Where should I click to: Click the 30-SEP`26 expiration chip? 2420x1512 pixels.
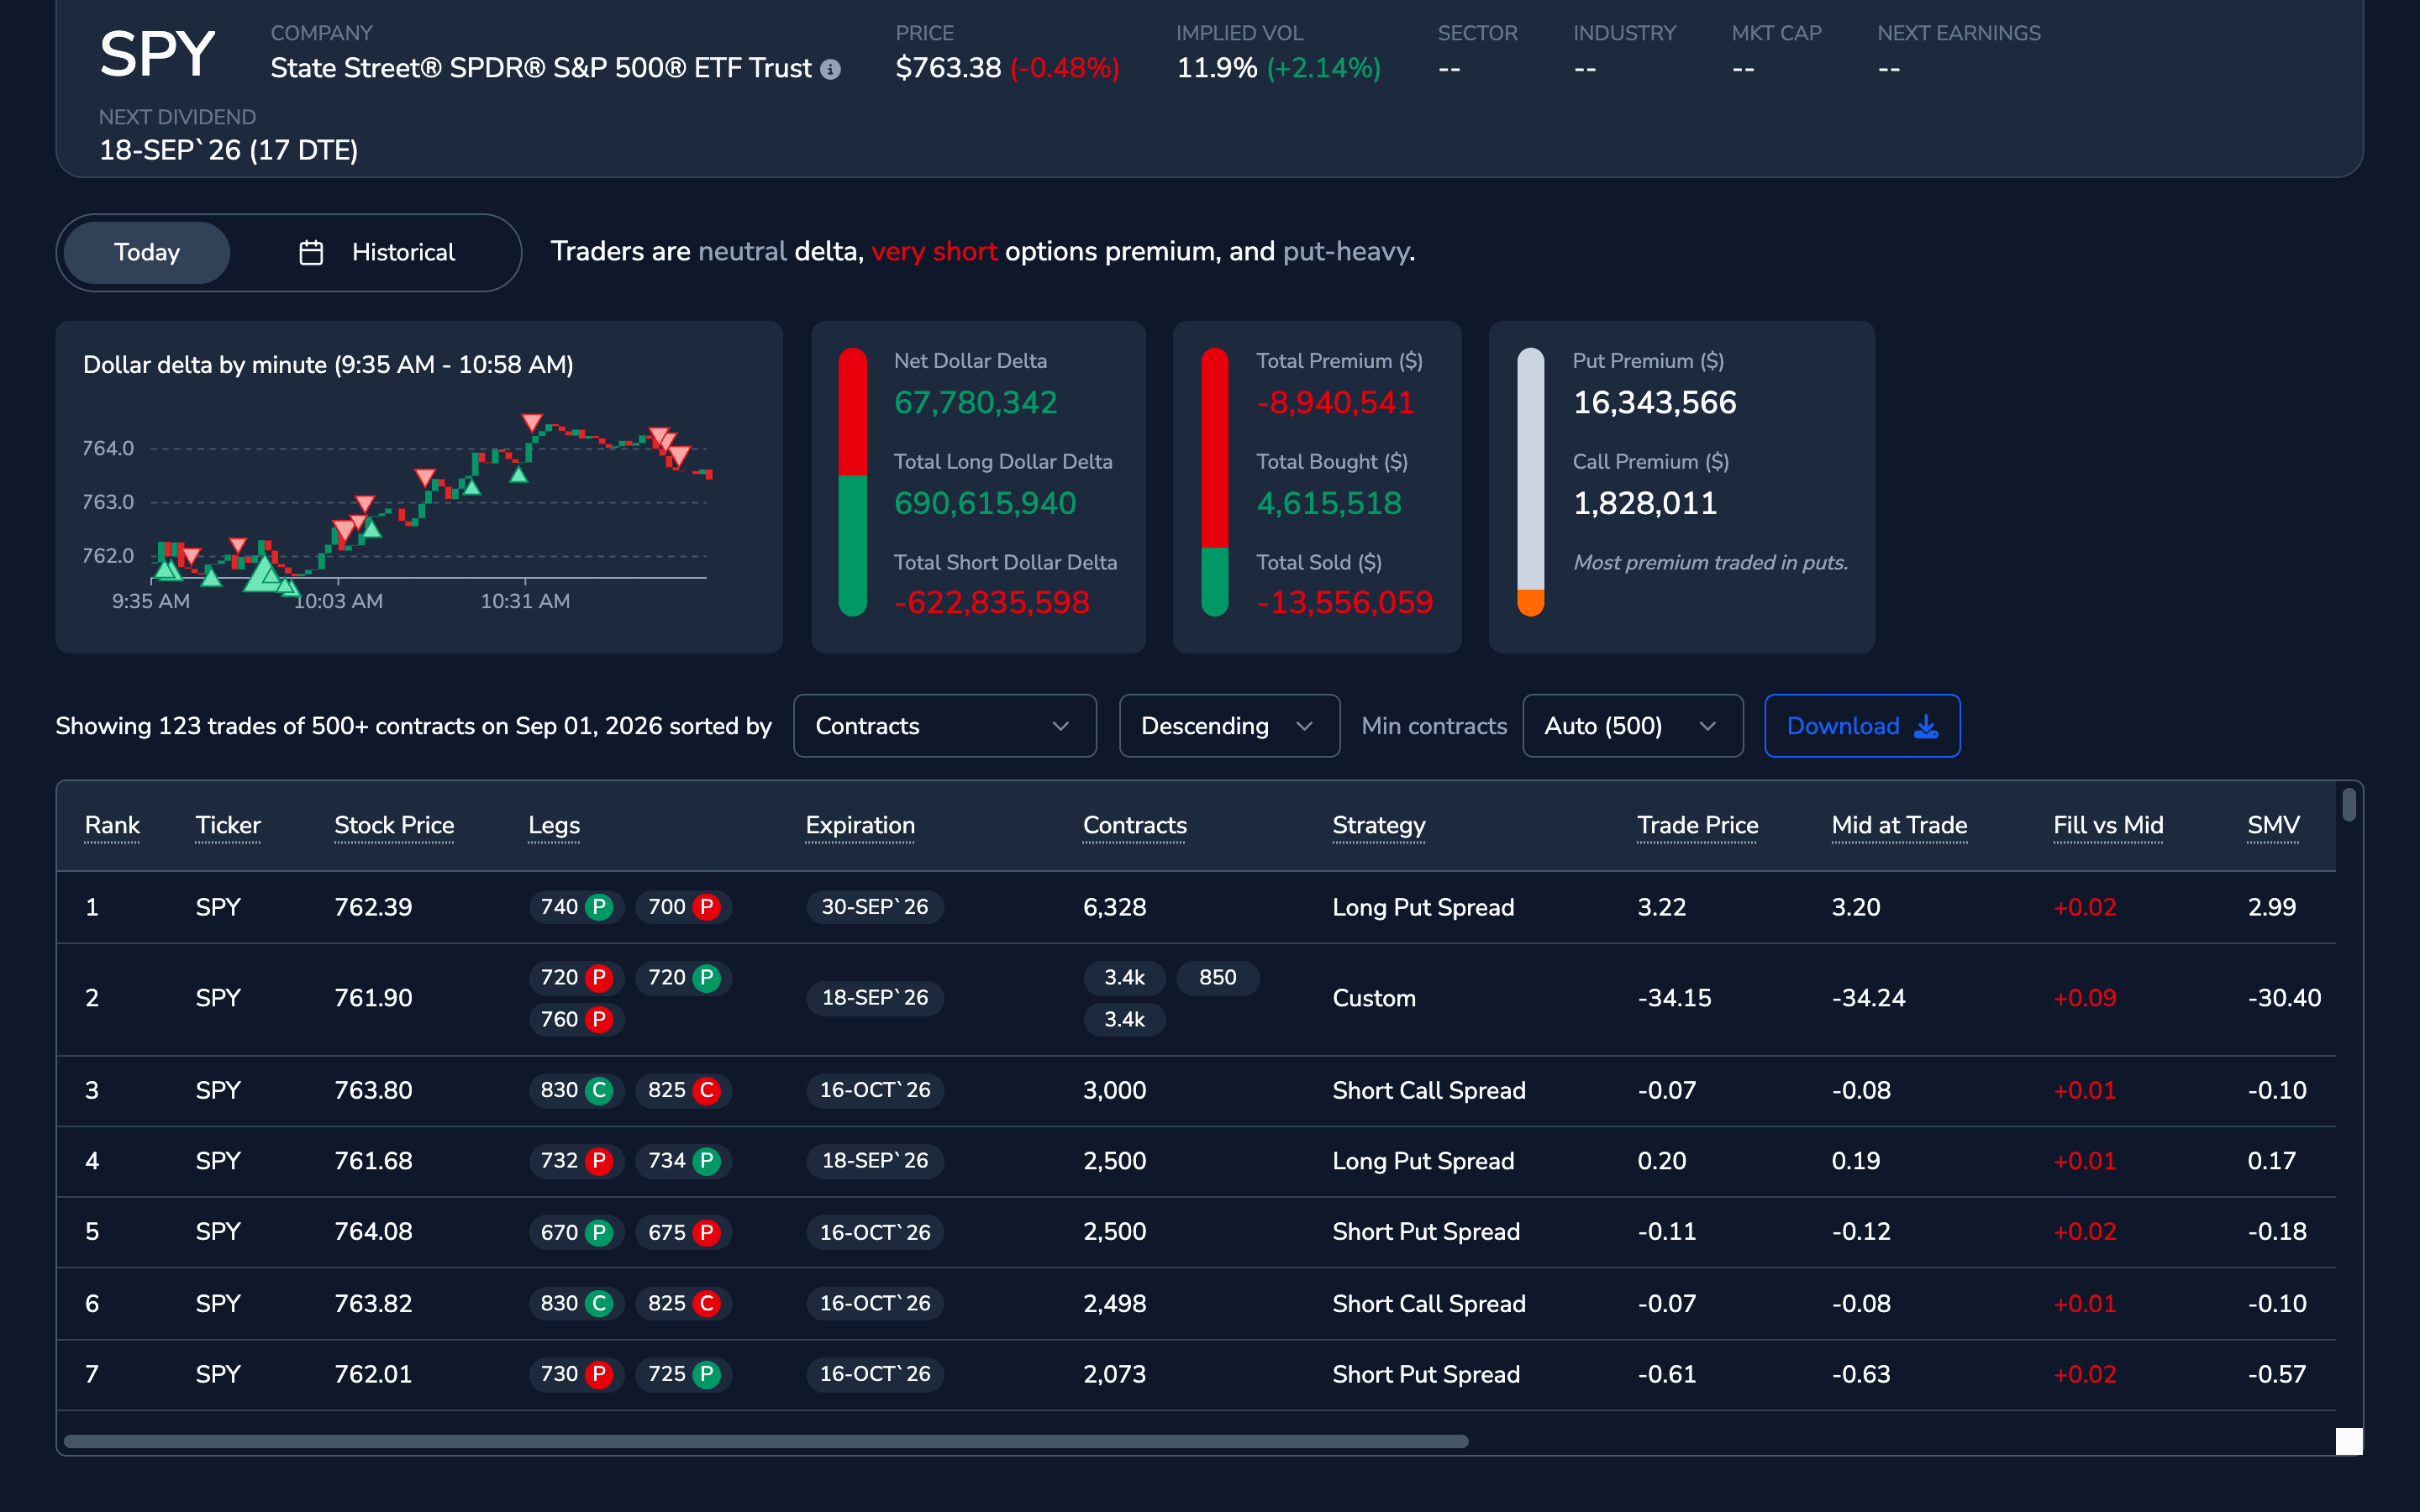[x=874, y=907]
